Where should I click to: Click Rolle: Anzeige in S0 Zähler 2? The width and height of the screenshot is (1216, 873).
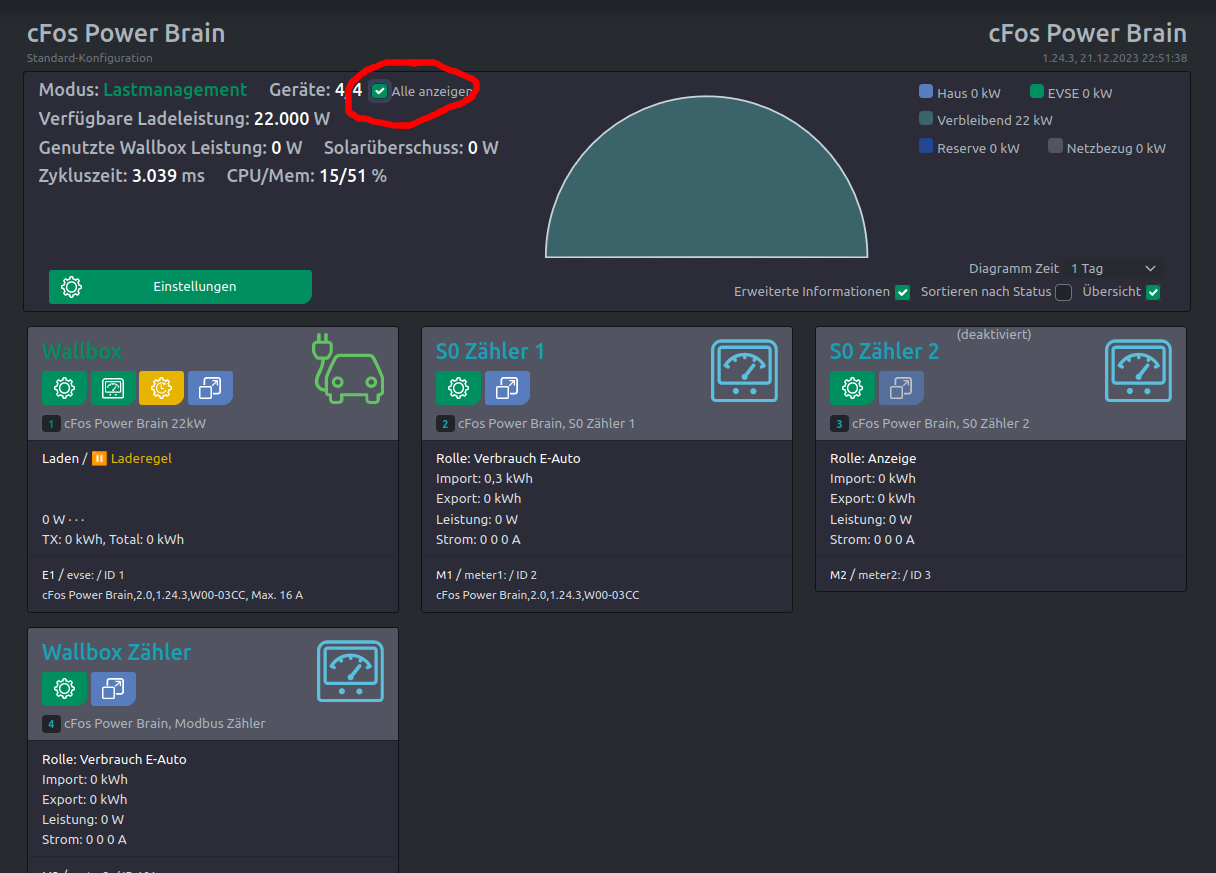pyautogui.click(x=873, y=459)
